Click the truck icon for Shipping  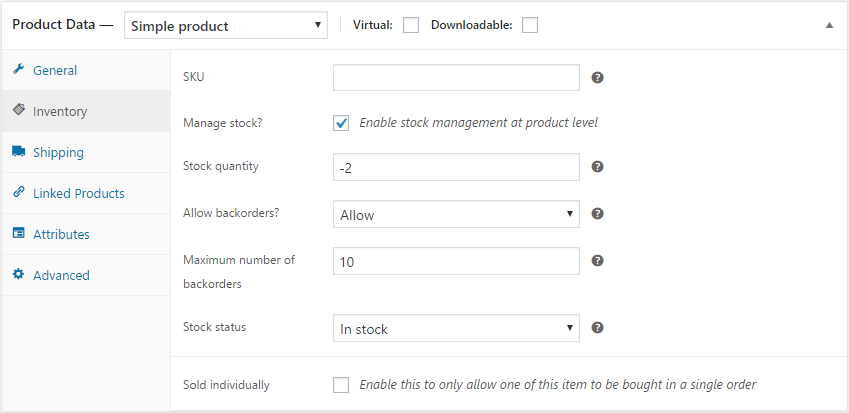(x=18, y=152)
